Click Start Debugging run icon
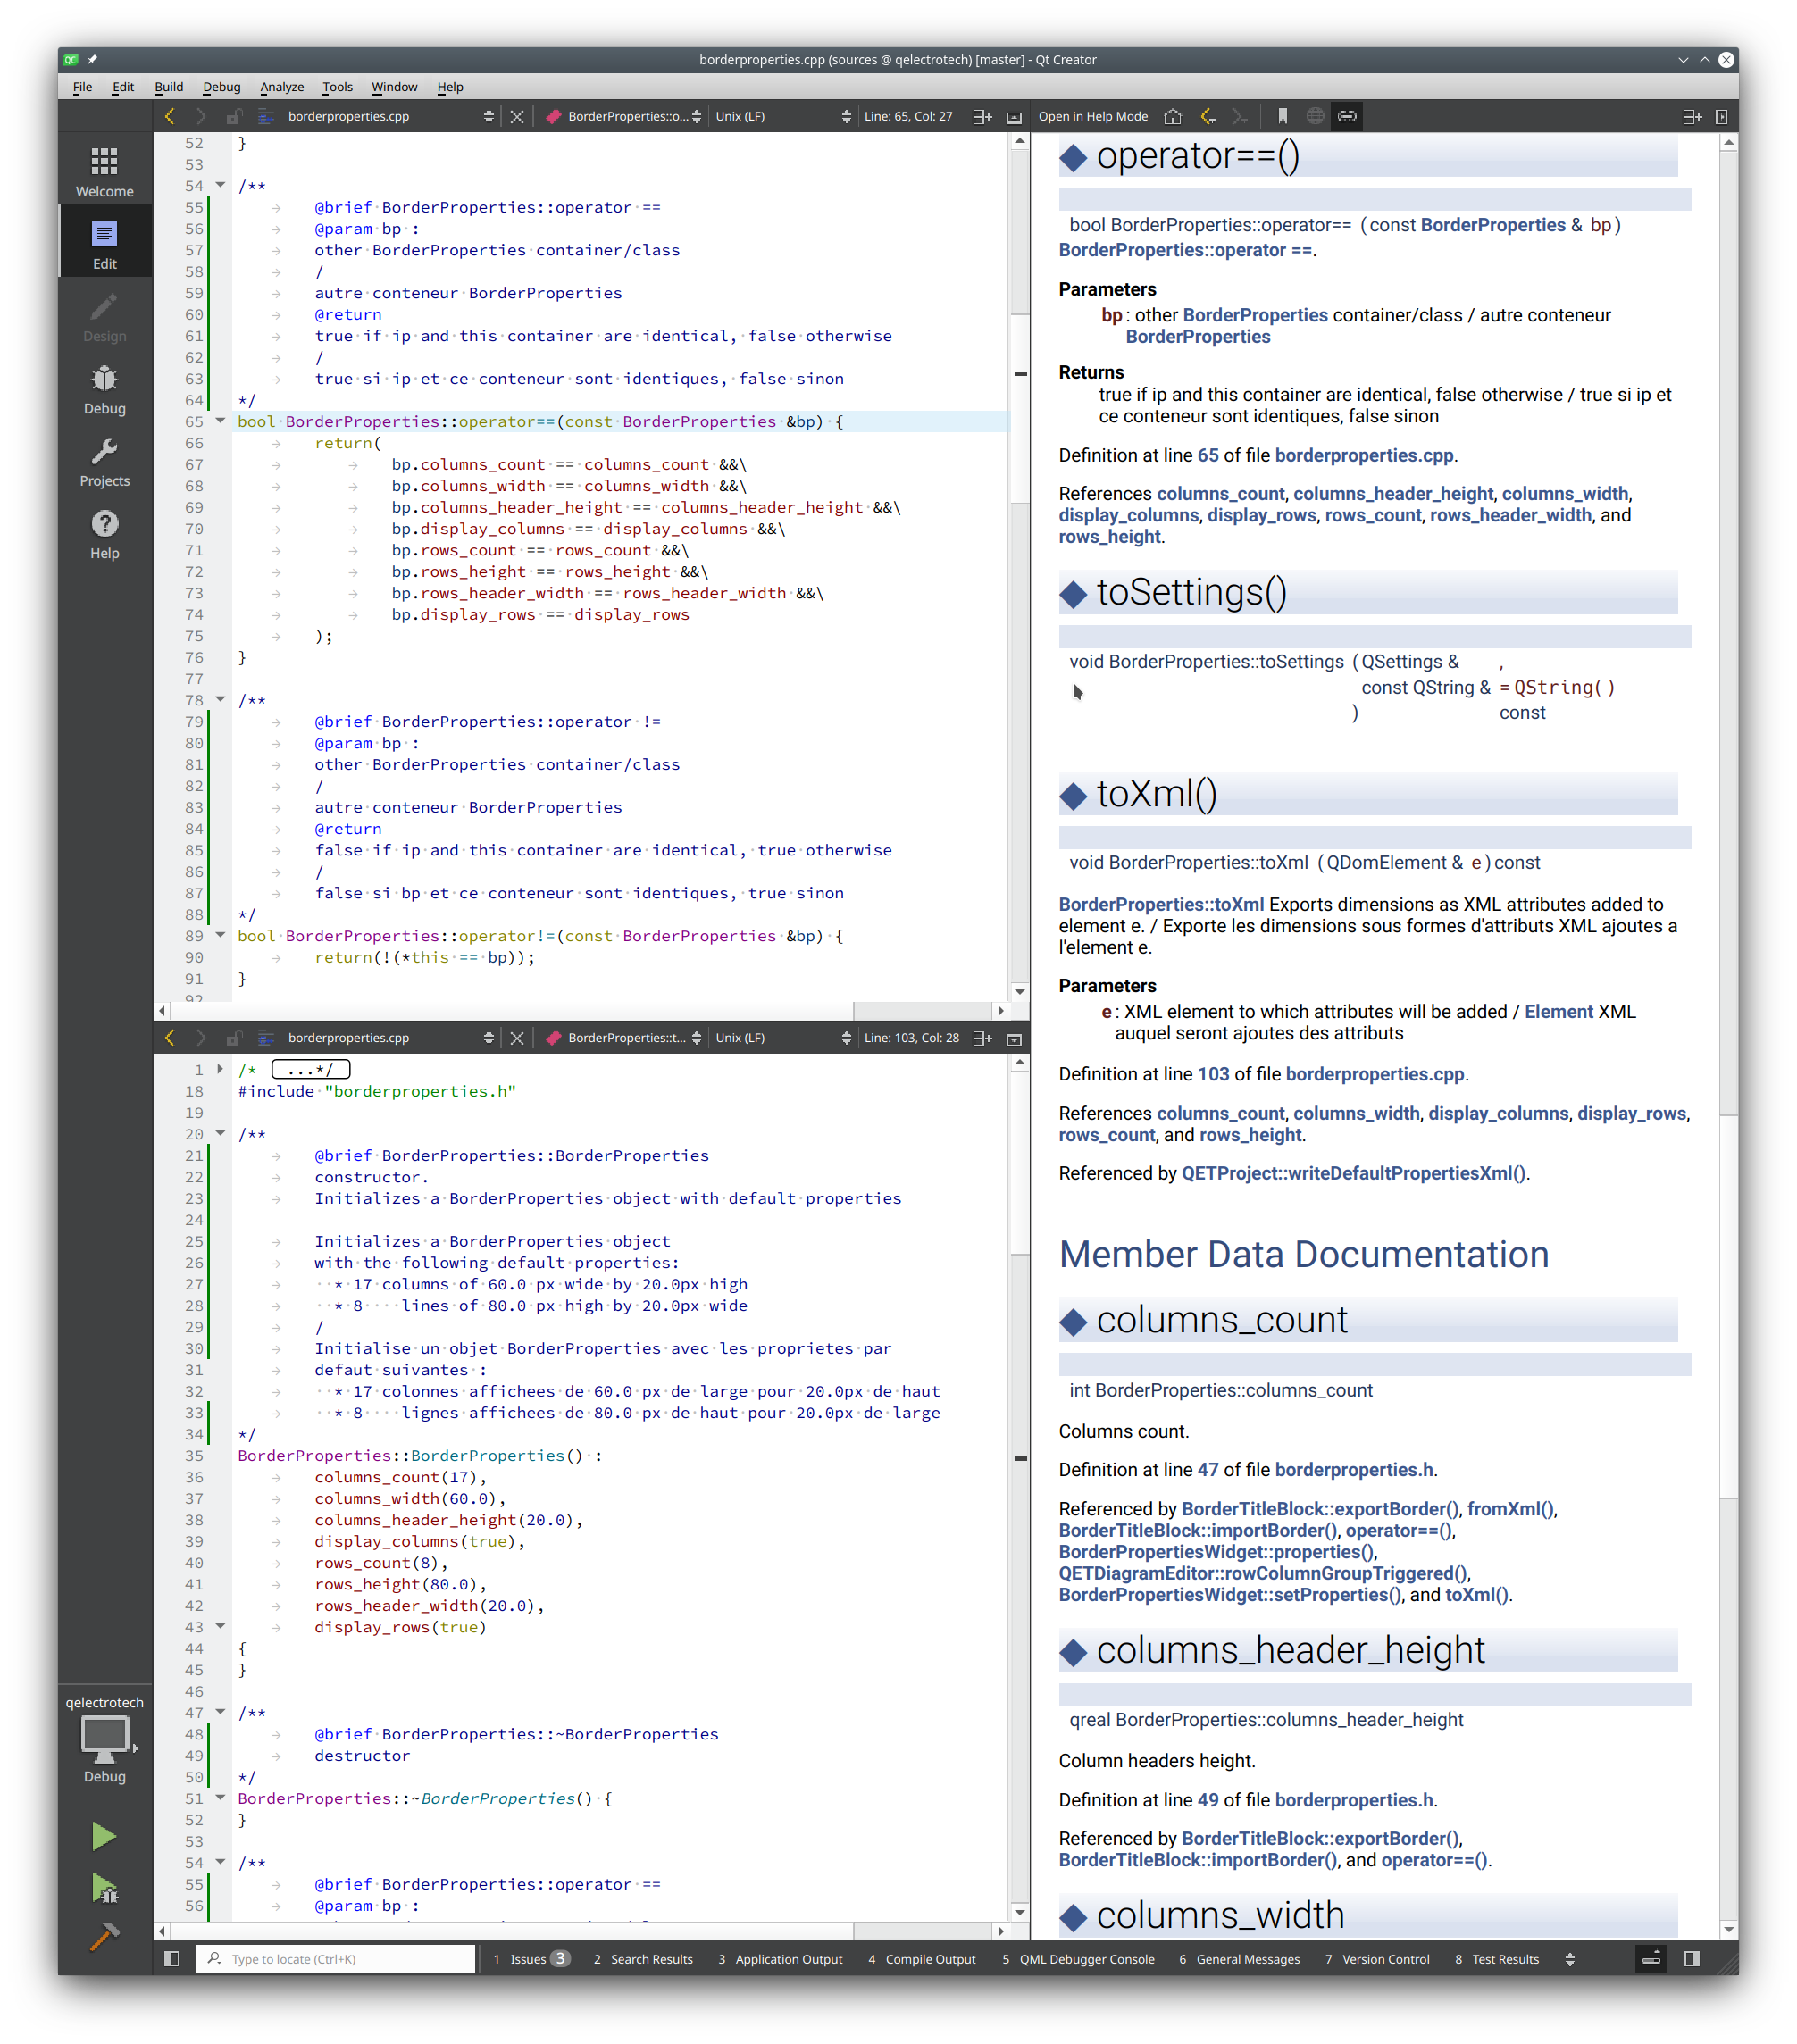Image resolution: width=1797 pixels, height=2044 pixels. (104, 1888)
